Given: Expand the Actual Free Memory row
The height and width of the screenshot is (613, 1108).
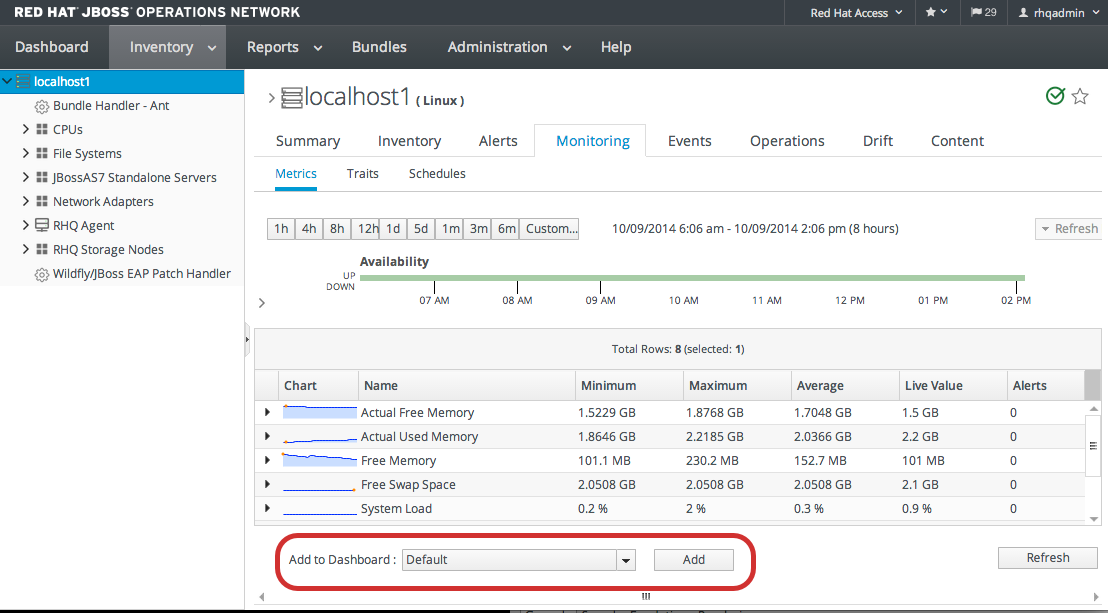Looking at the screenshot, I should point(267,412).
